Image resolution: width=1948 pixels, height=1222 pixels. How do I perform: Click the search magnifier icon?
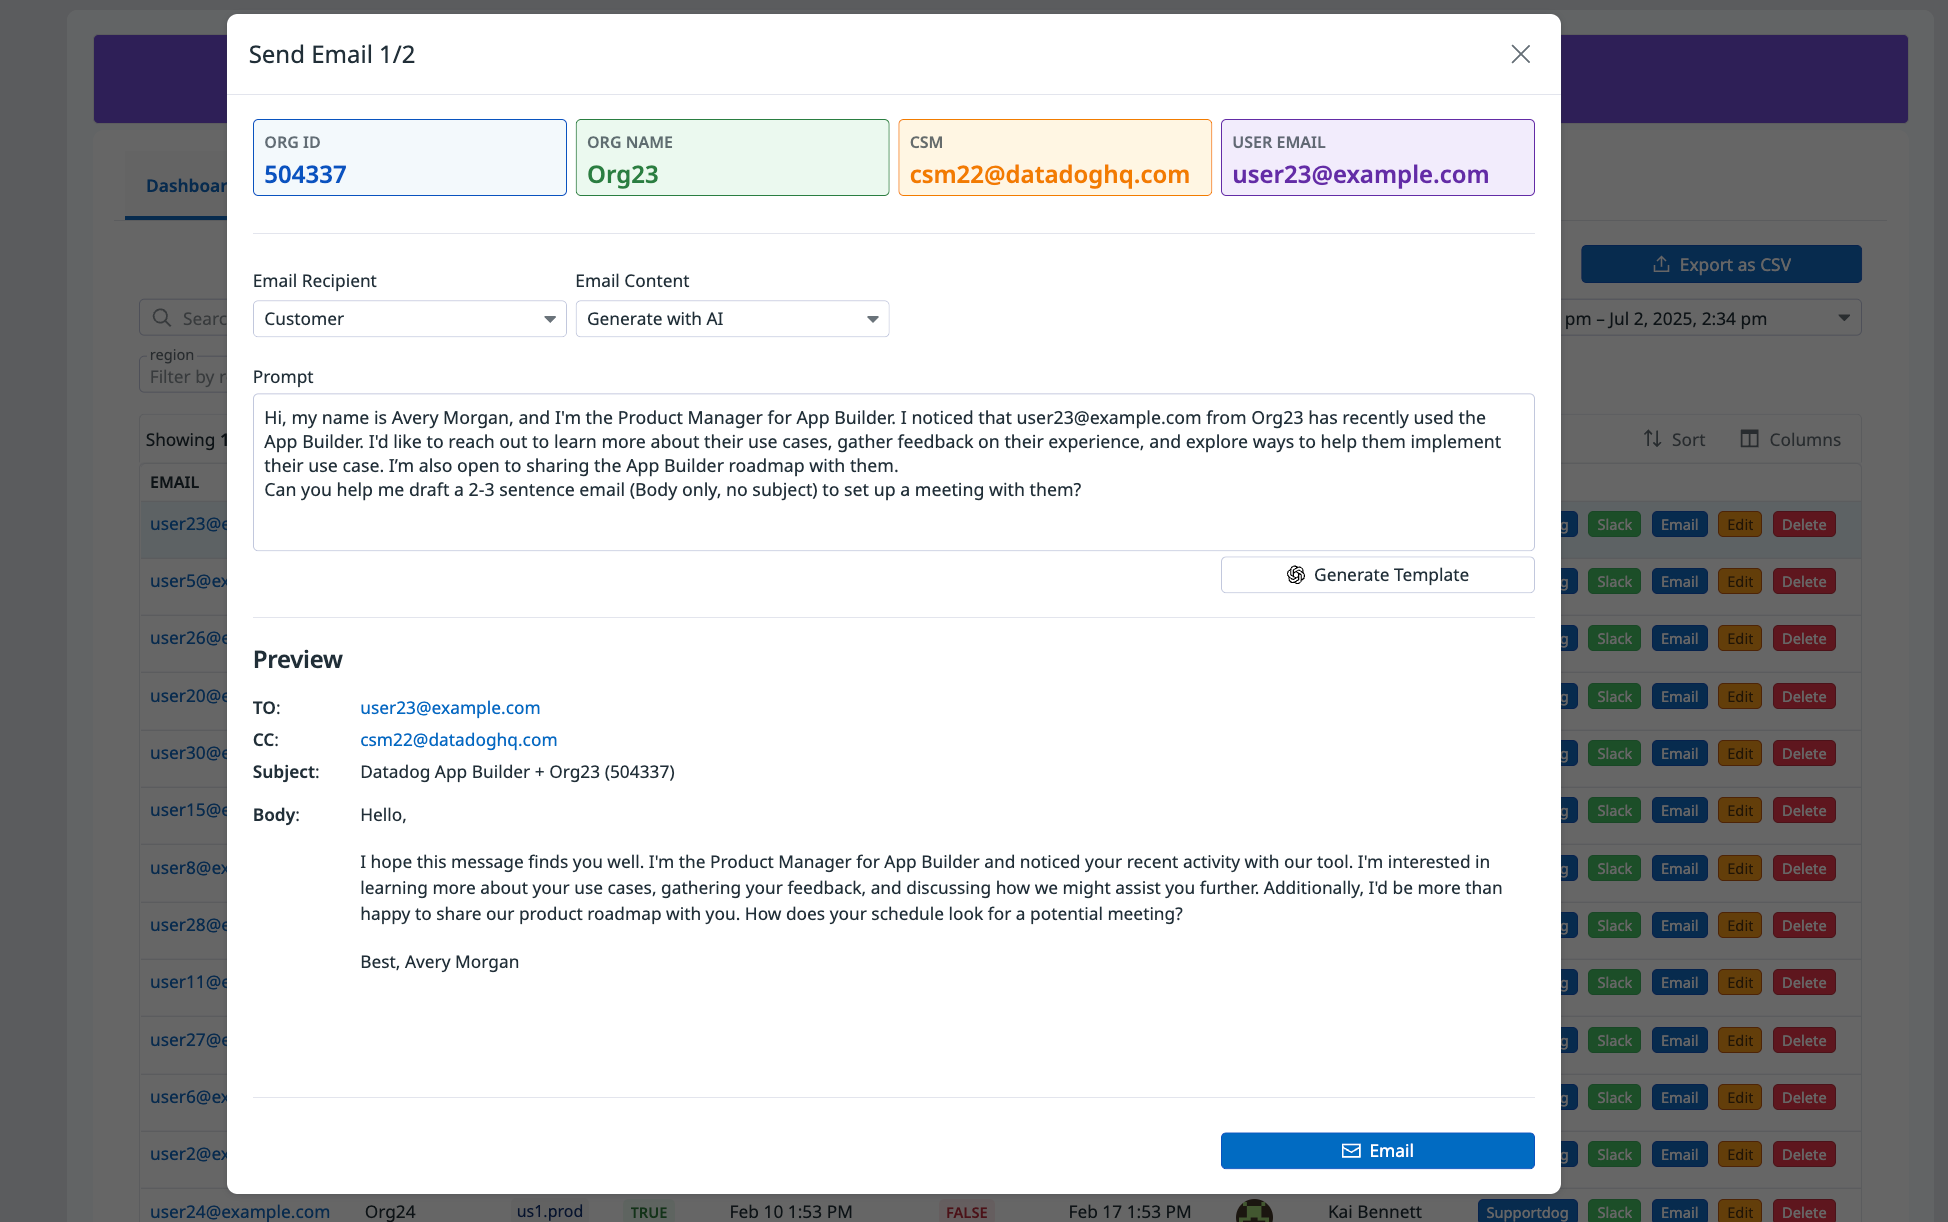(162, 318)
